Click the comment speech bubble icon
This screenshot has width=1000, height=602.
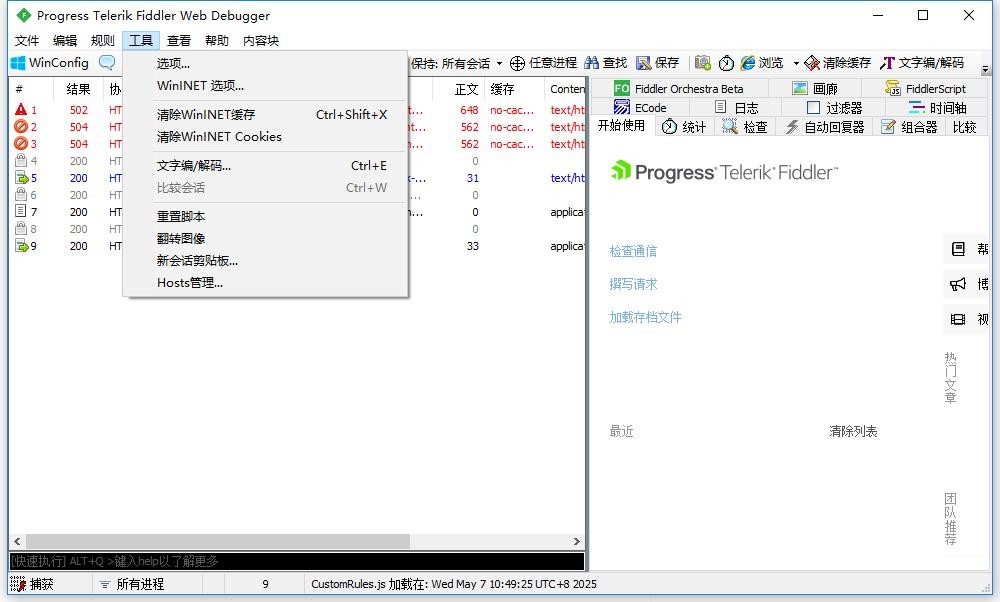coord(107,62)
